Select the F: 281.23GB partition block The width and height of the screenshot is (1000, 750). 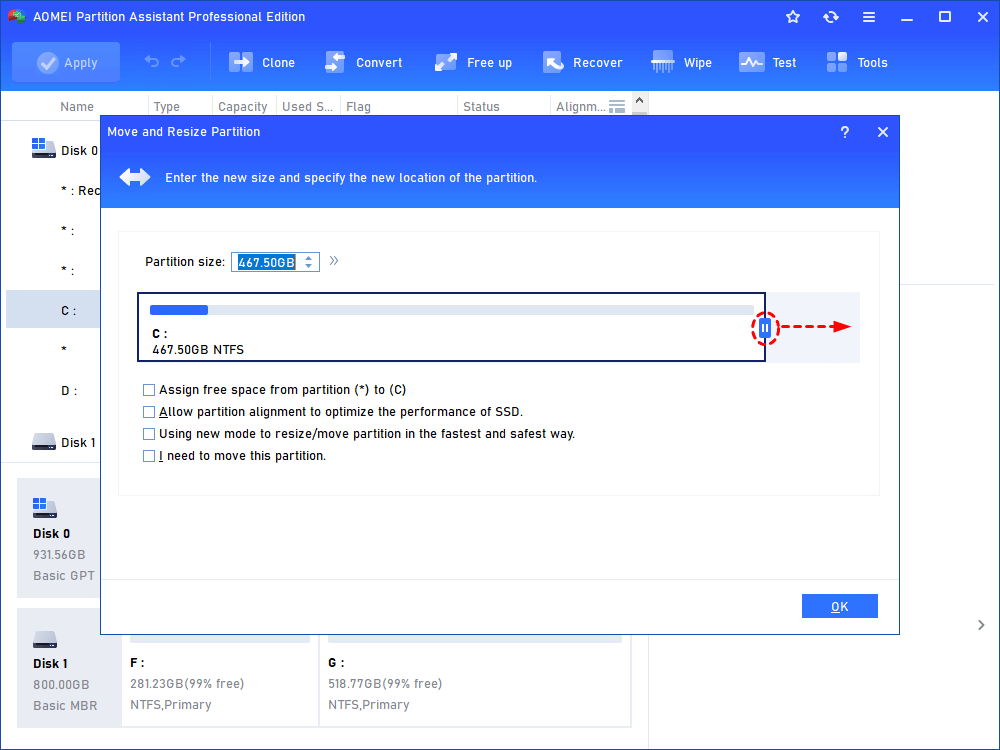click(220, 682)
